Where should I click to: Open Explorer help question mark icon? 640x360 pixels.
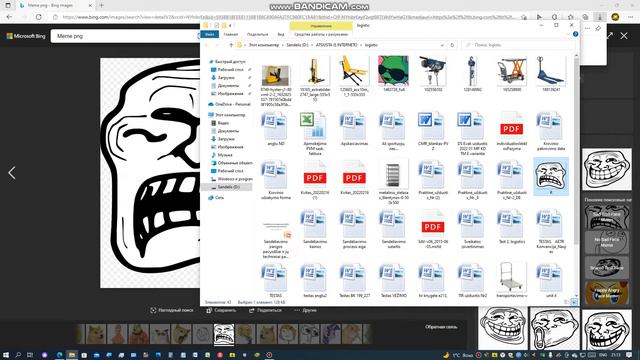pyautogui.click(x=575, y=34)
